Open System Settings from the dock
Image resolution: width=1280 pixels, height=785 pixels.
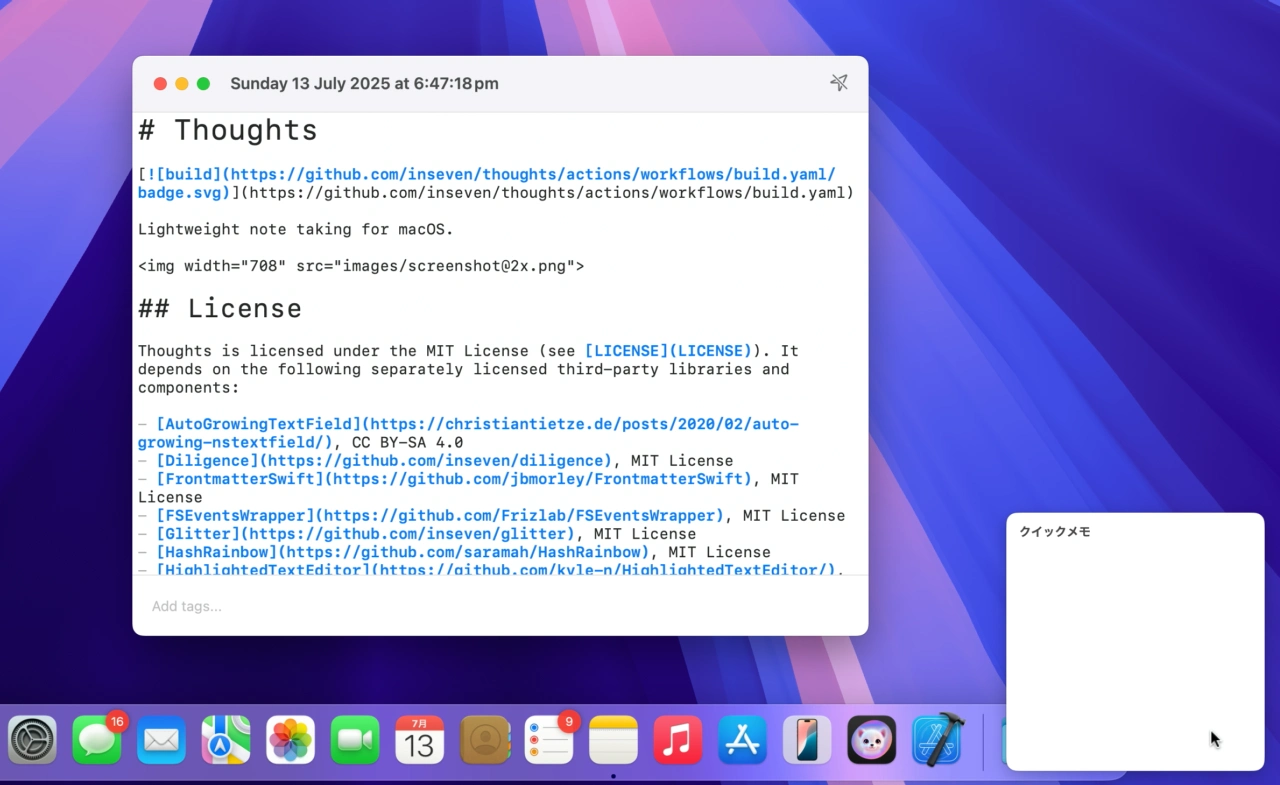(x=33, y=741)
